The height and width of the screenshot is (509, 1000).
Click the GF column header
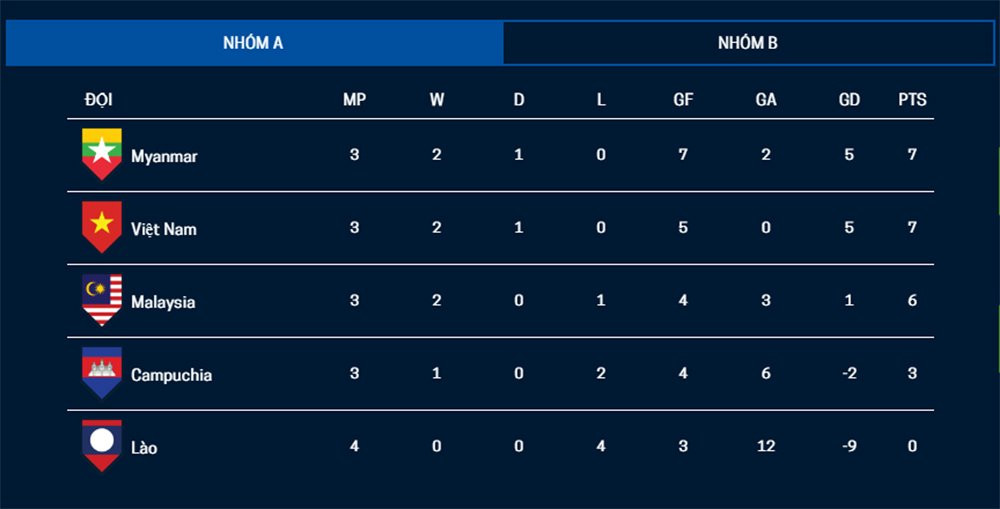click(x=683, y=100)
